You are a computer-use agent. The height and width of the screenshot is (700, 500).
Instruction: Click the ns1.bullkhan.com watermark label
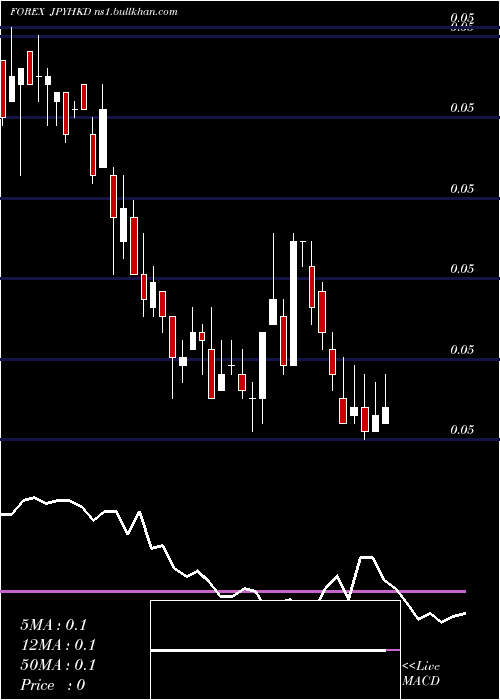pos(136,12)
